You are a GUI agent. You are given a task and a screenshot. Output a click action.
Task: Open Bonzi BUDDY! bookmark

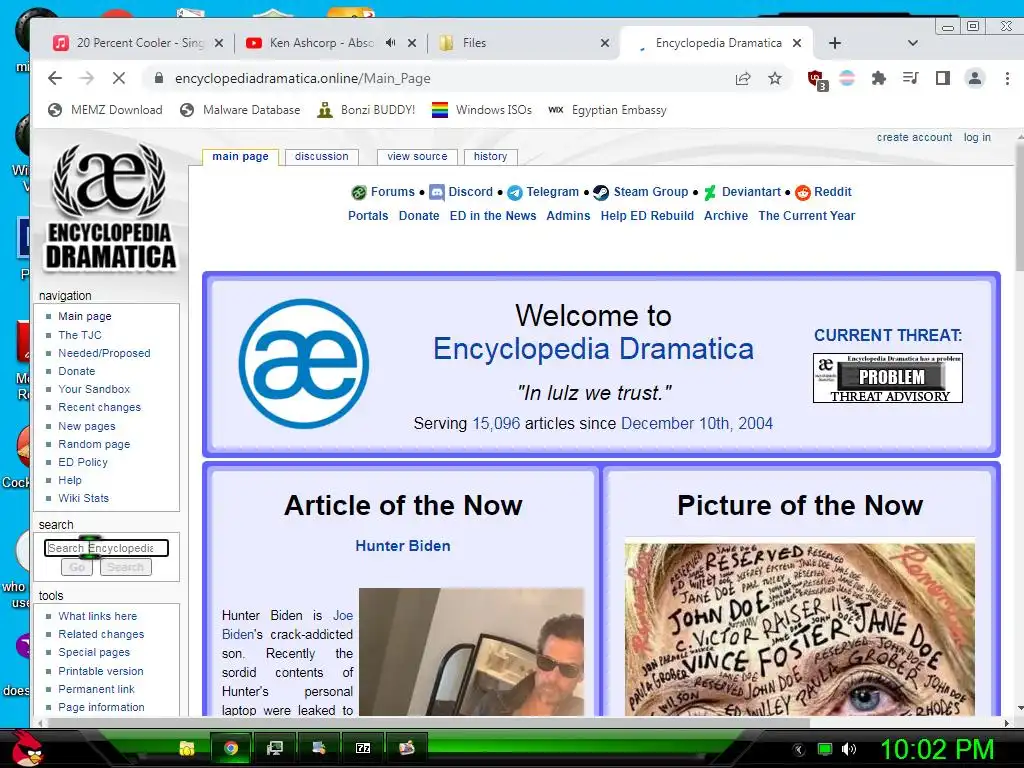[366, 110]
